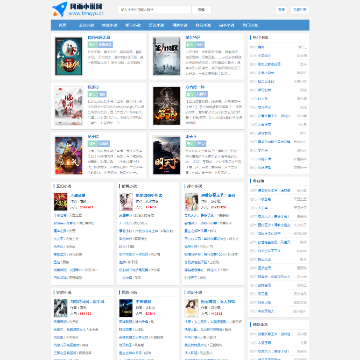Click the title link beside the teal moon cover
360x360 pixels.
(x=99, y=37)
